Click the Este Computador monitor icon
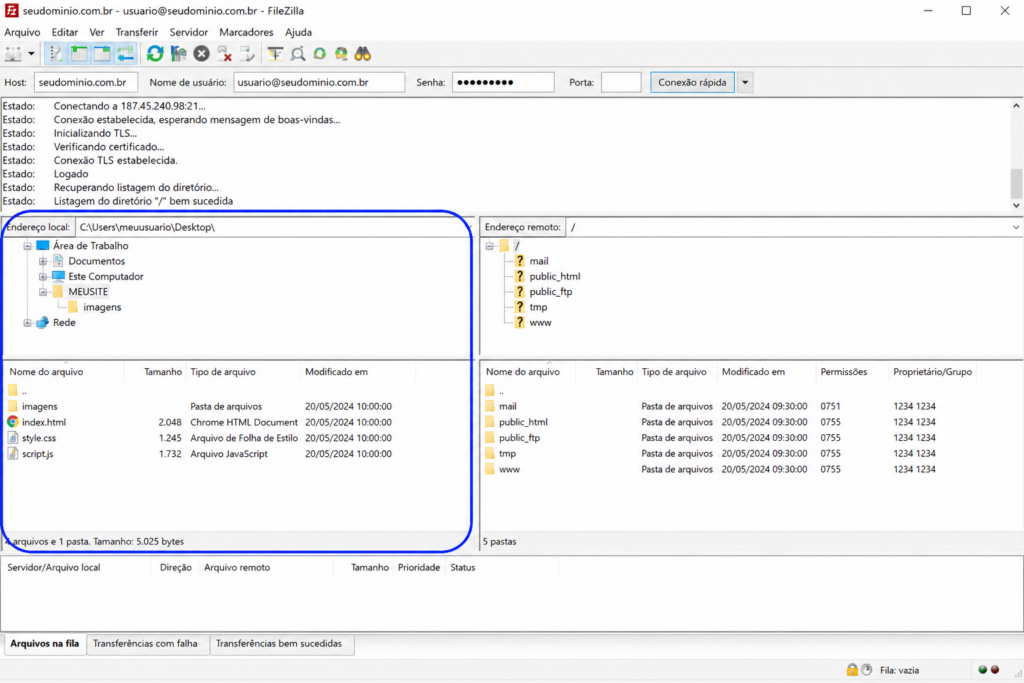This screenshot has height=683, width=1024. point(58,276)
